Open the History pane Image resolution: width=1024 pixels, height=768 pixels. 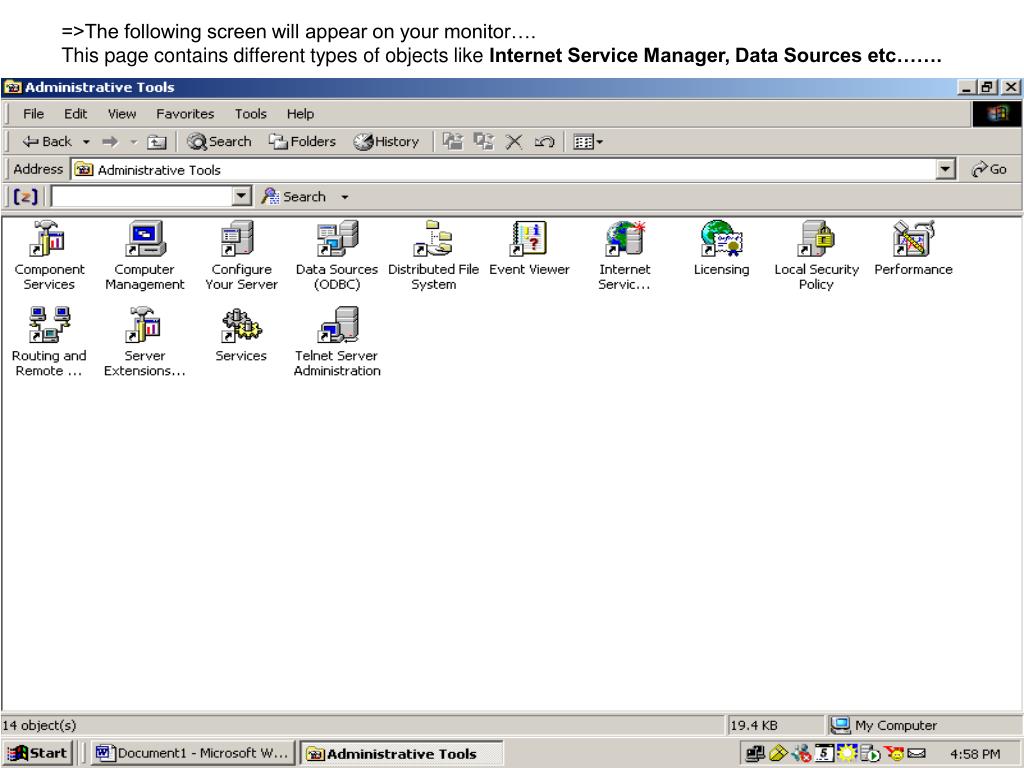(x=386, y=142)
